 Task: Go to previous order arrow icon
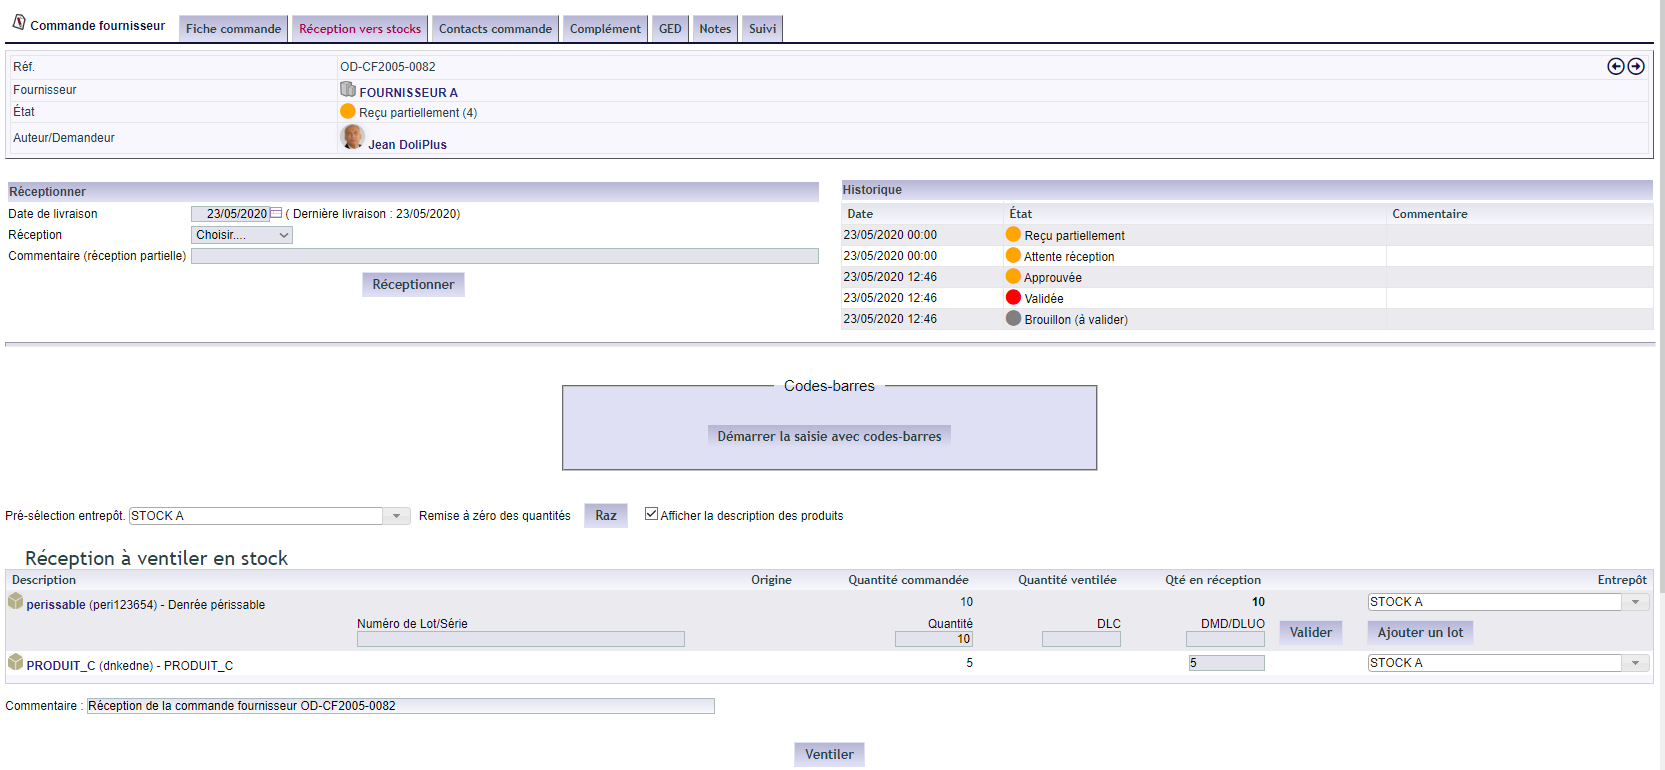(1615, 66)
